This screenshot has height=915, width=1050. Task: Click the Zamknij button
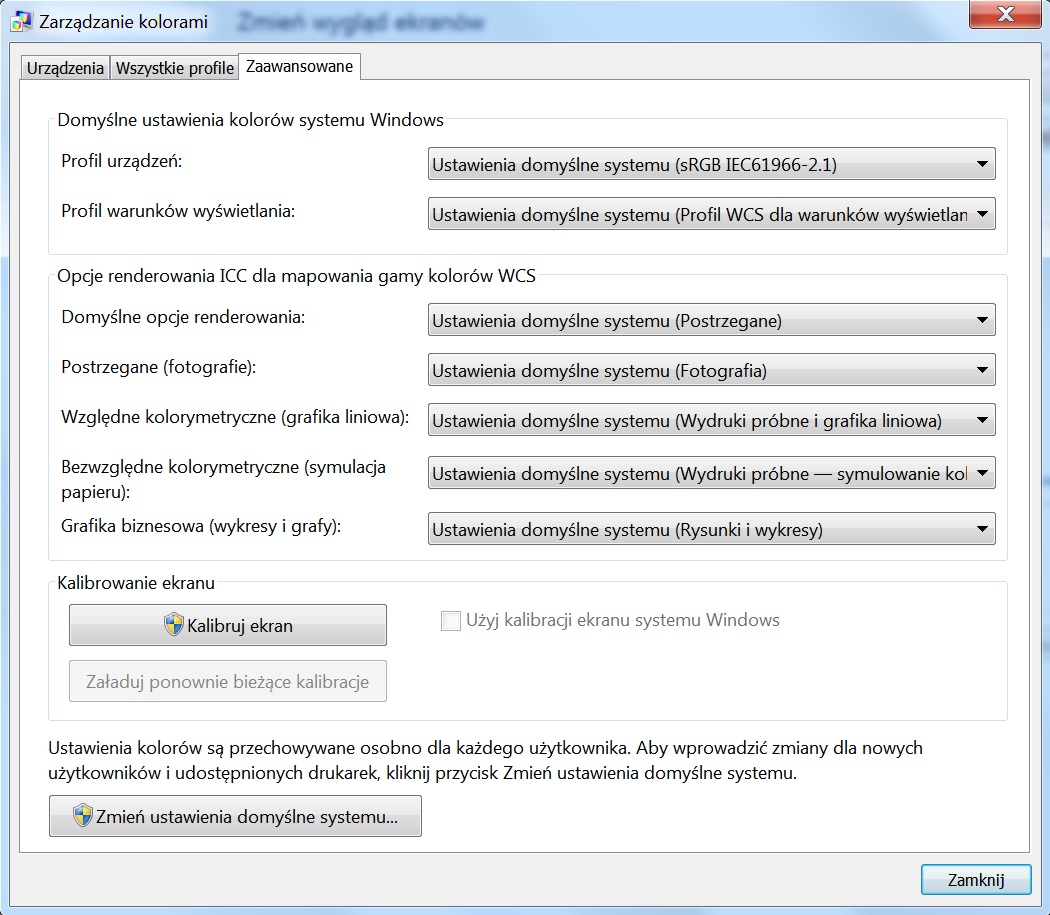pyautogui.click(x=976, y=879)
